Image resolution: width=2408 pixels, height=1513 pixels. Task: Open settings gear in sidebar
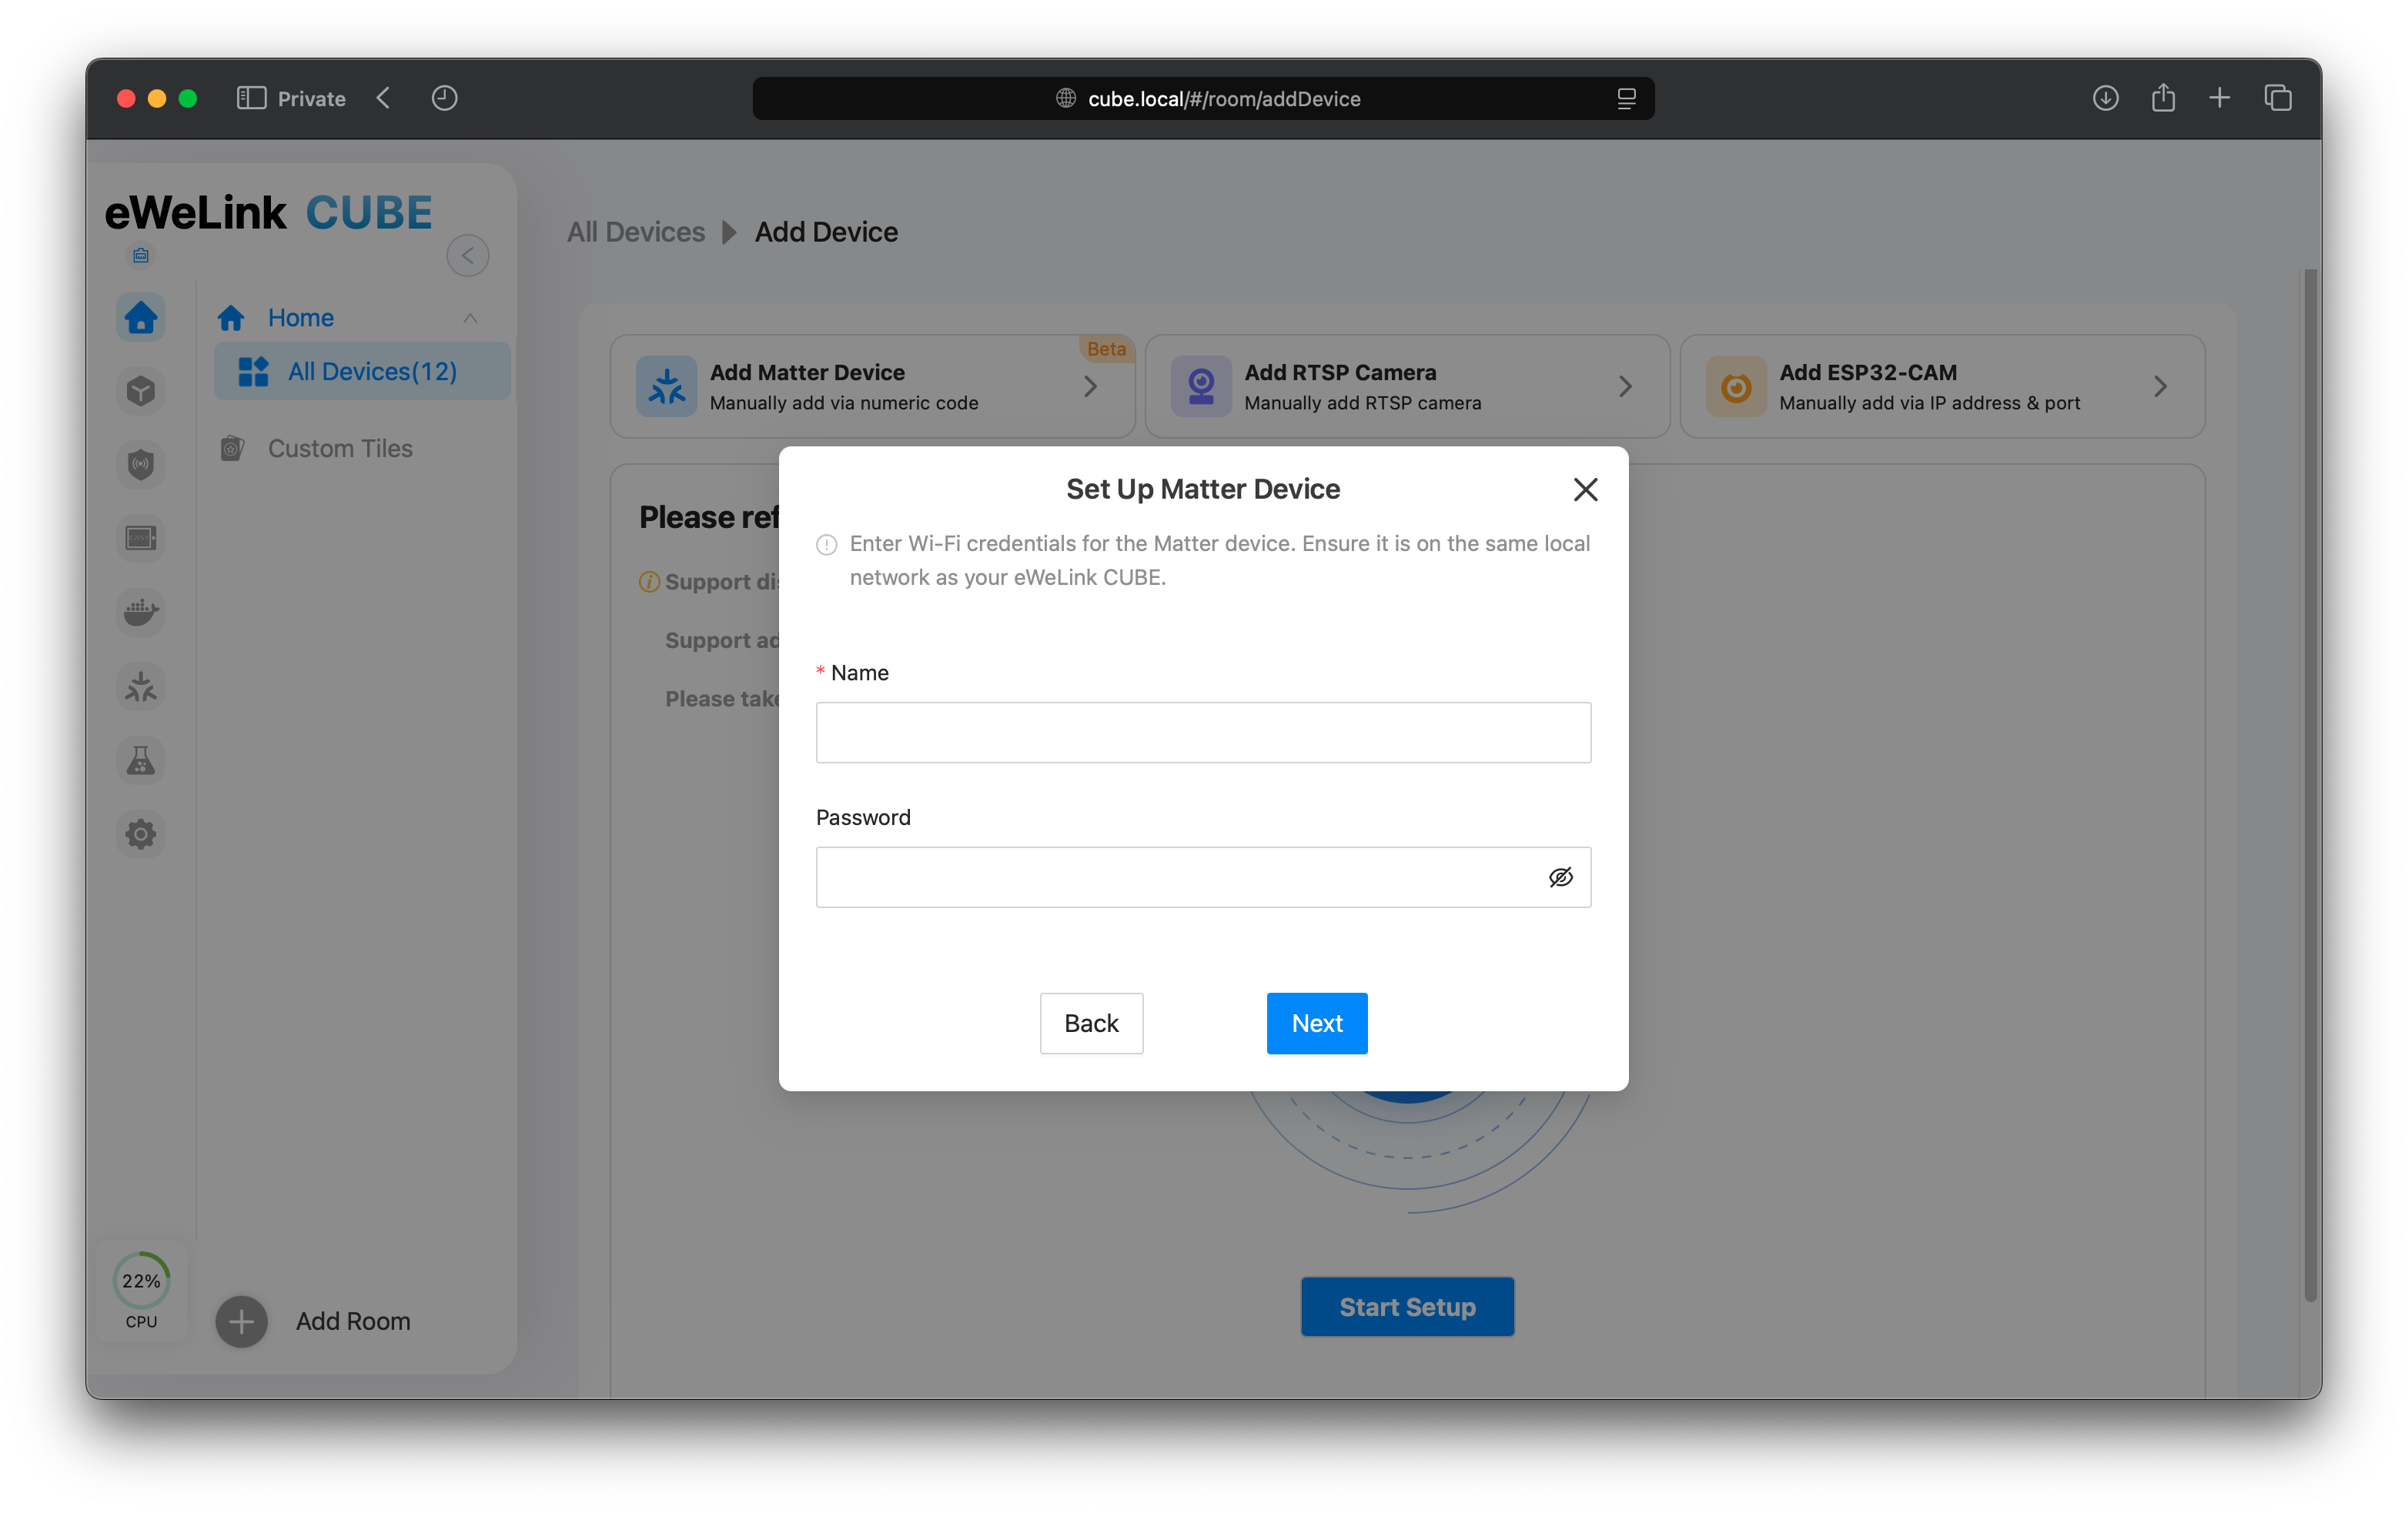[x=141, y=834]
